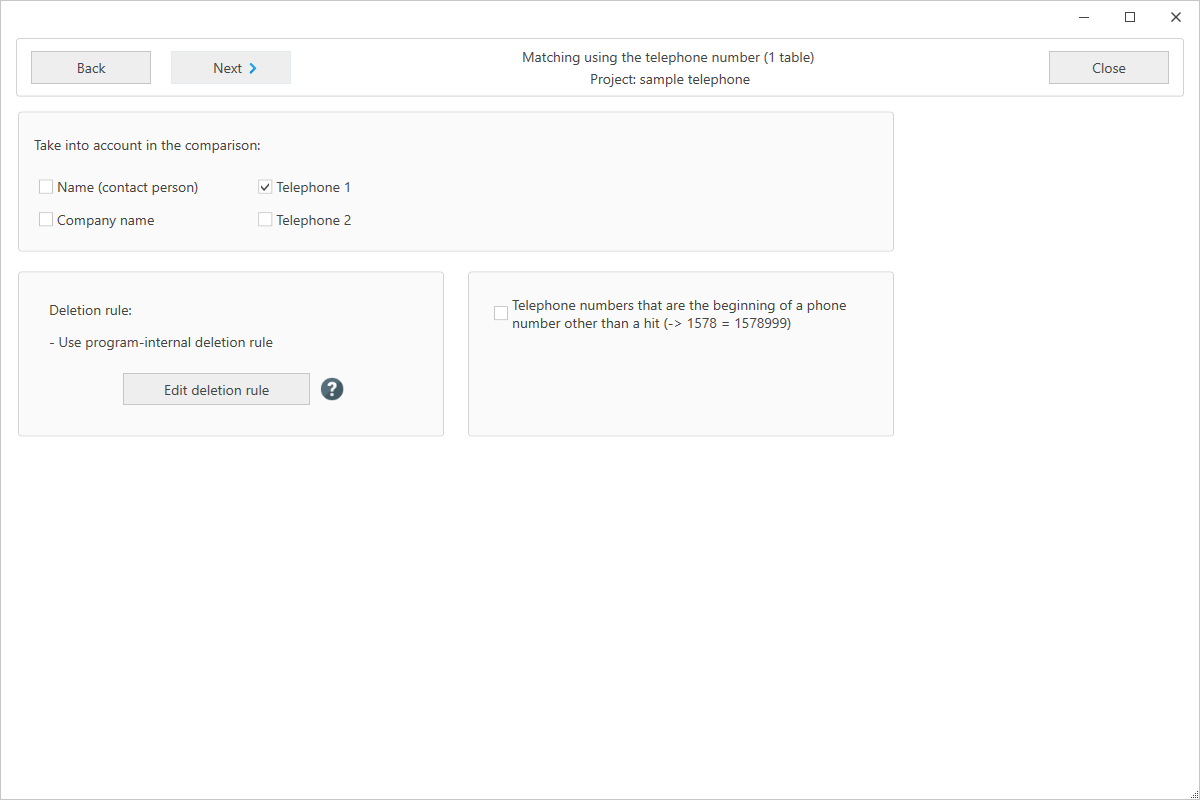Viewport: 1200px width, 800px height.
Task: Maximize the application window
Action: pyautogui.click(x=1130, y=17)
